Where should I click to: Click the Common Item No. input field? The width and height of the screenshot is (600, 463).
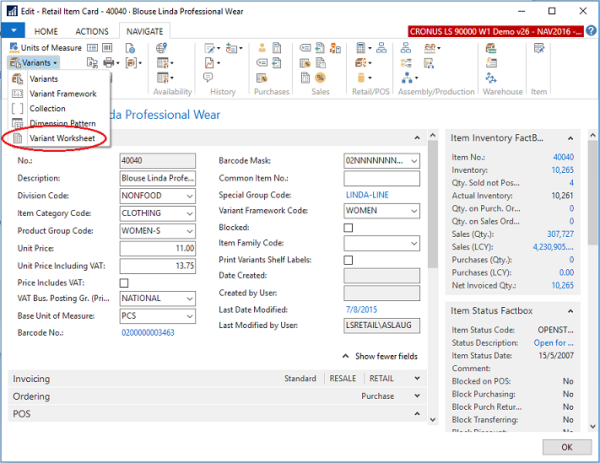[x=382, y=179]
